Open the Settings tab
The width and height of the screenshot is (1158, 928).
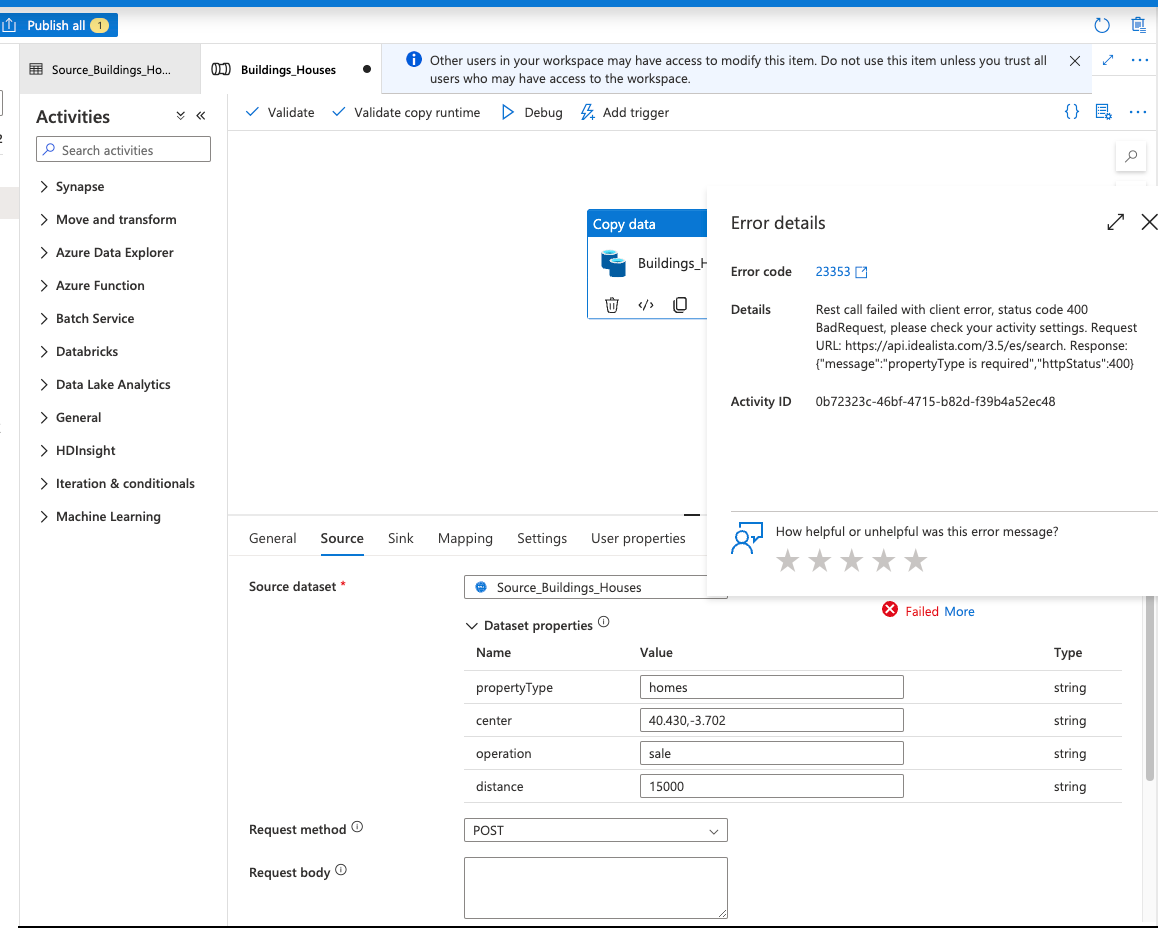[x=542, y=538]
